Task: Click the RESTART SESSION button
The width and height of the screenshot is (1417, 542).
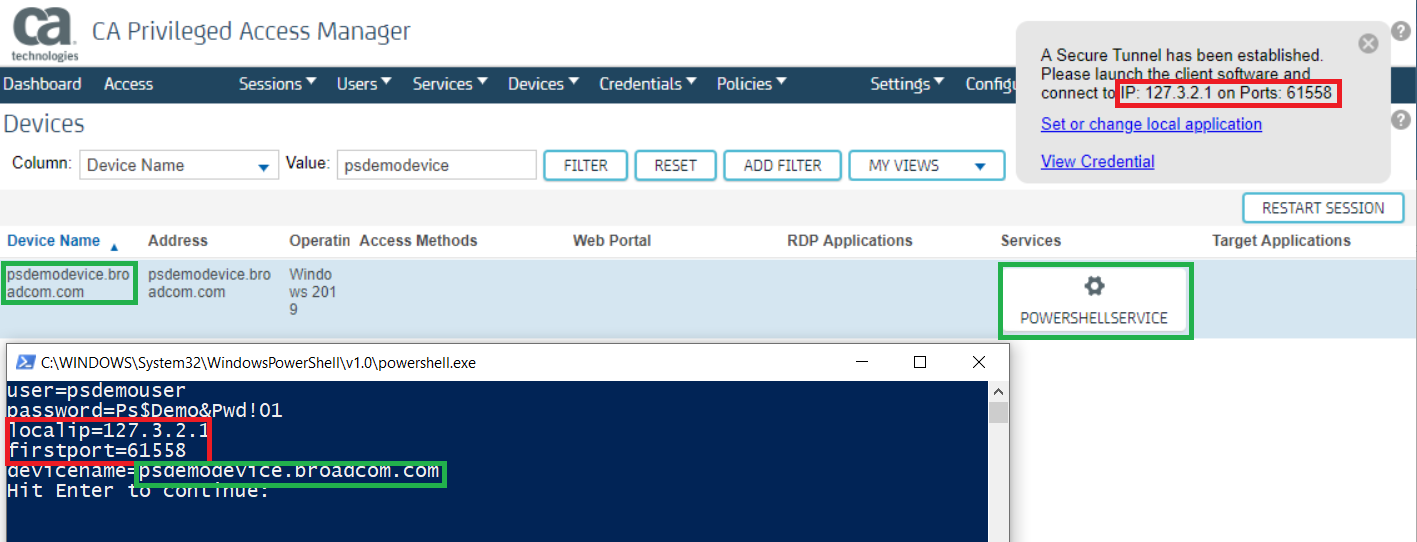Action: 1322,208
